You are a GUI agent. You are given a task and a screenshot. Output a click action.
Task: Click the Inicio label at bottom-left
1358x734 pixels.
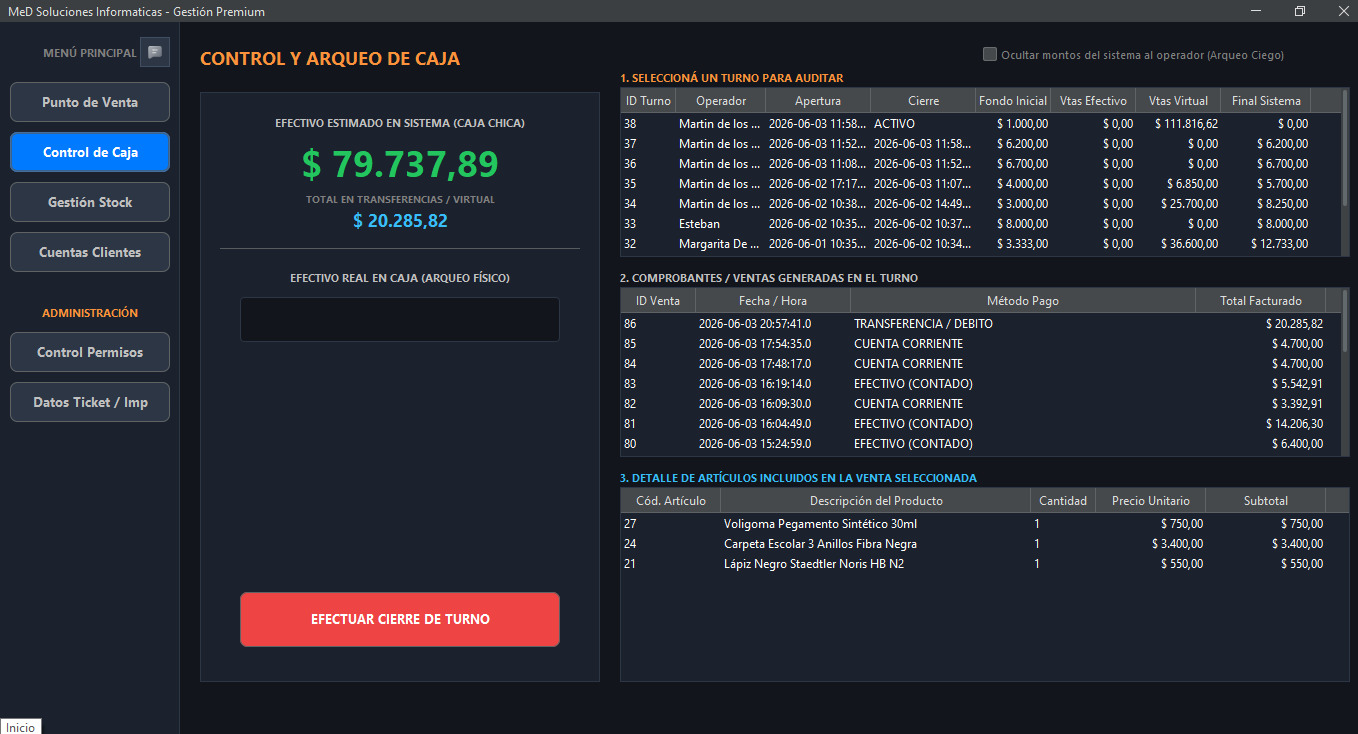(21, 727)
